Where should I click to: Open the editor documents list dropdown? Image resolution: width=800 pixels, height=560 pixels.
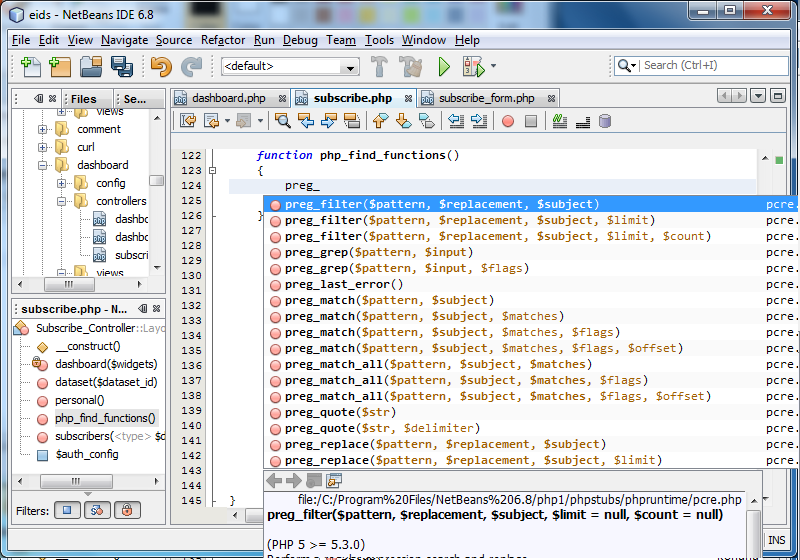758,96
